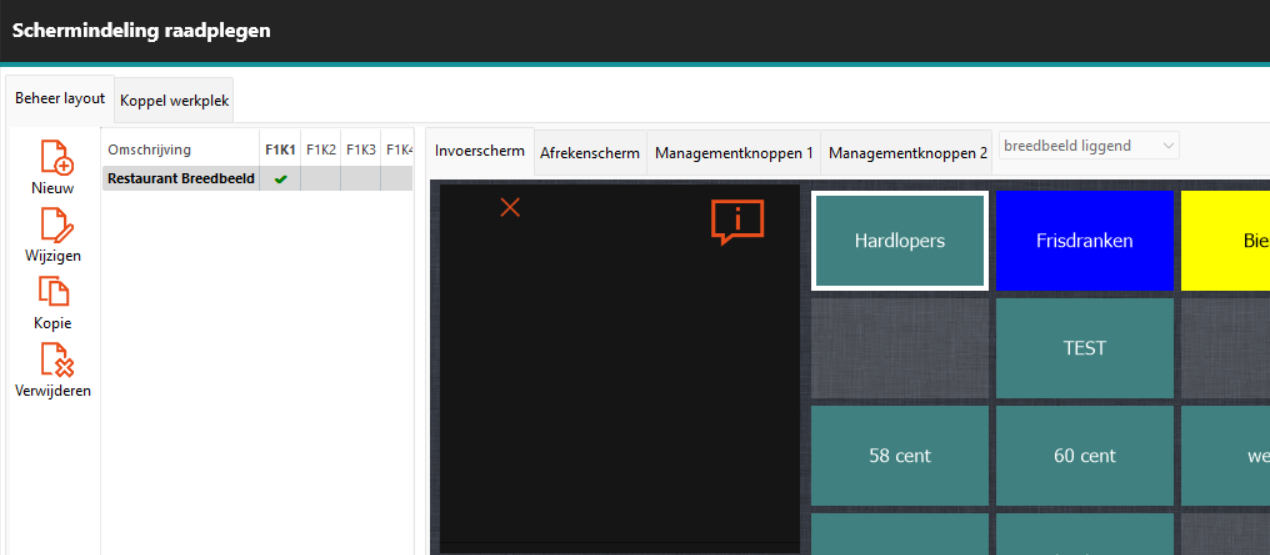Select the Managementknoppen 2 tab

907,153
